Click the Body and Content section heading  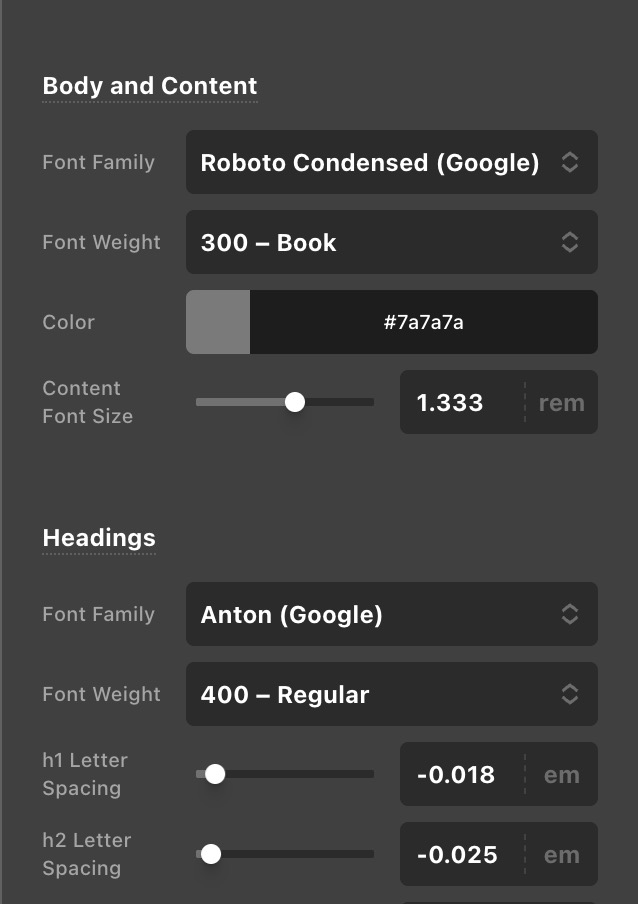pos(150,86)
